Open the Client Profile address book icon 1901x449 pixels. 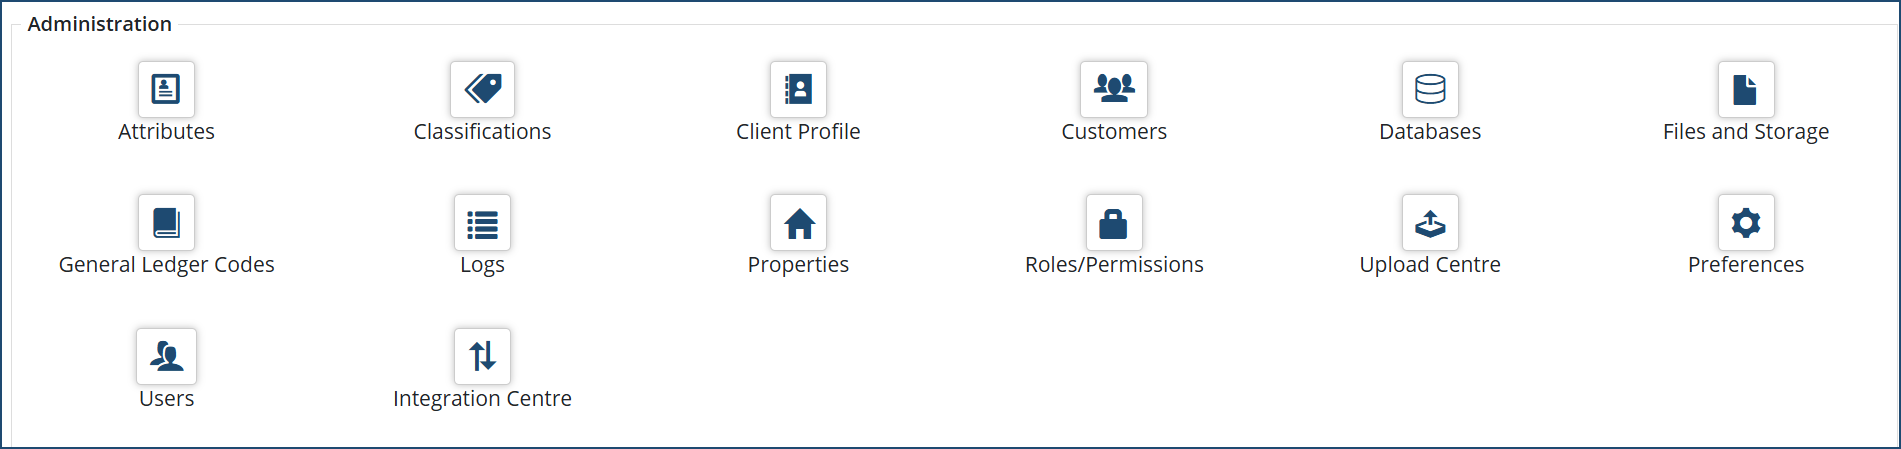pos(798,89)
